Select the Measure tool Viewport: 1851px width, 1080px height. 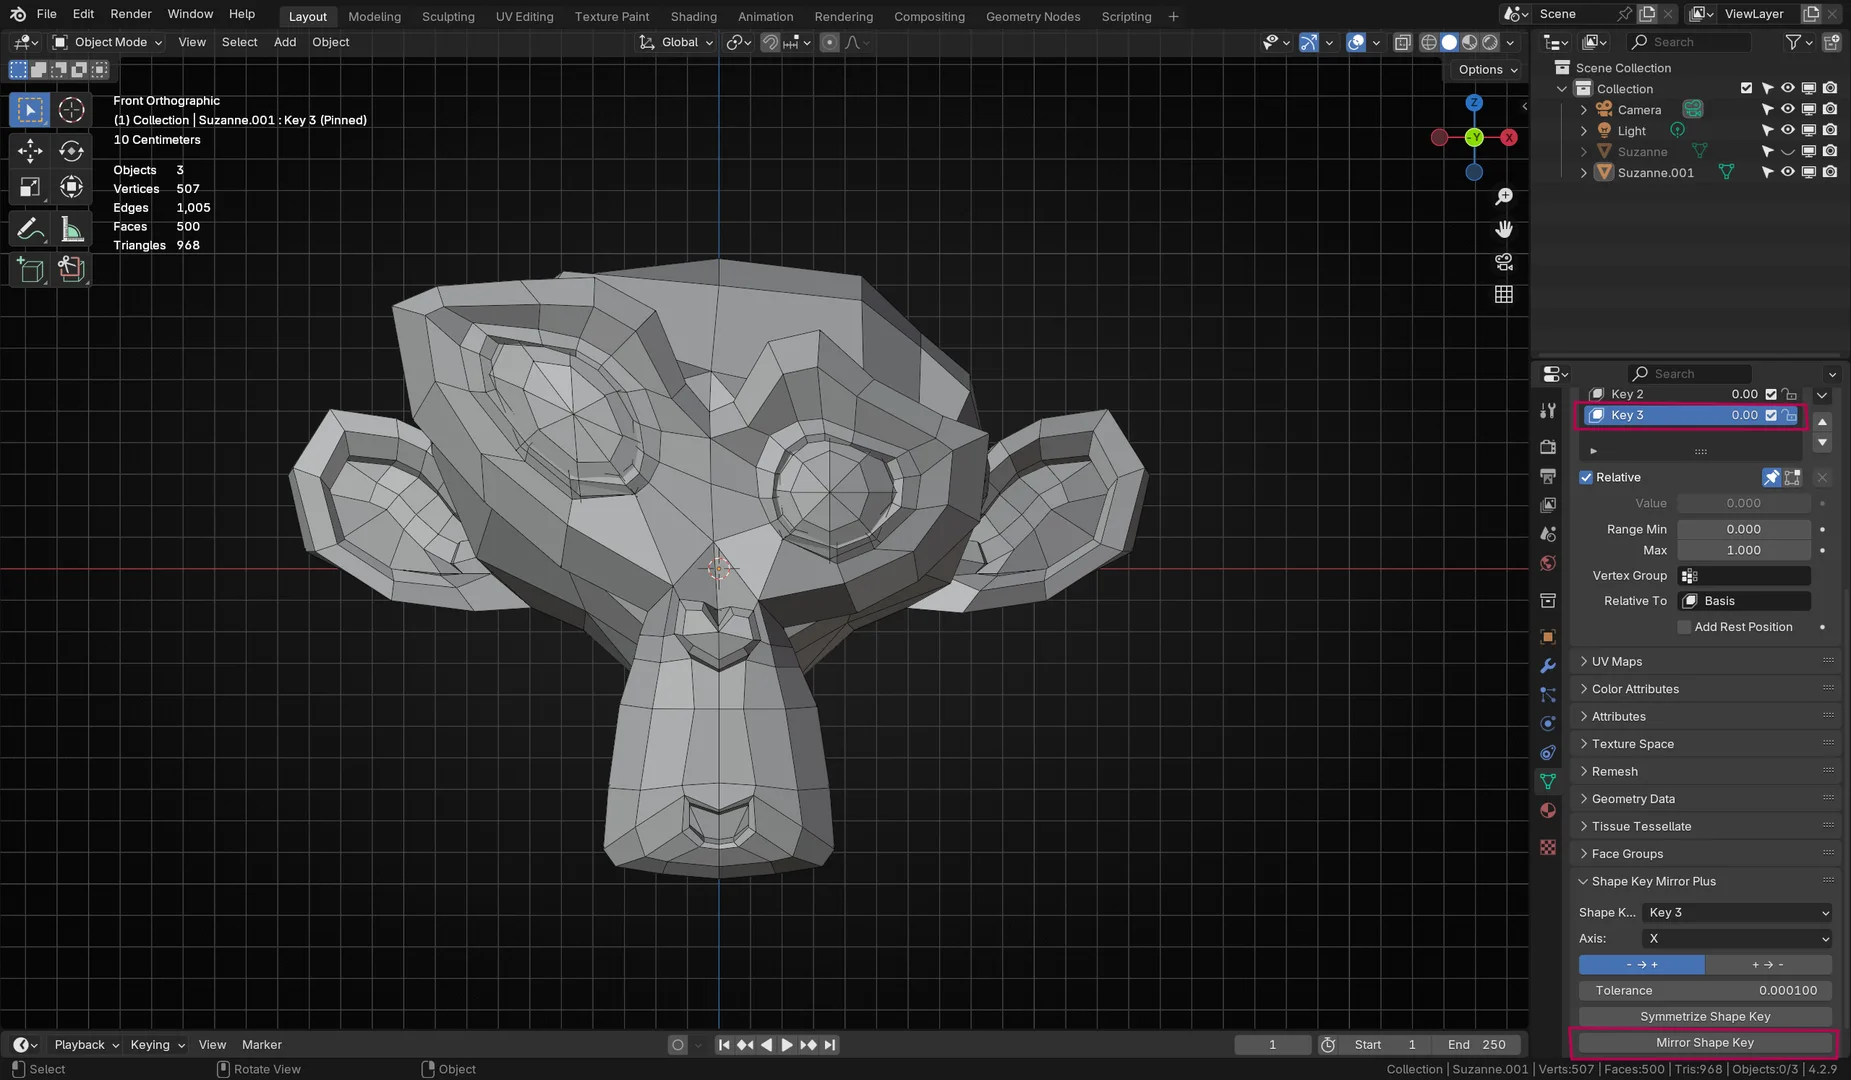point(71,229)
